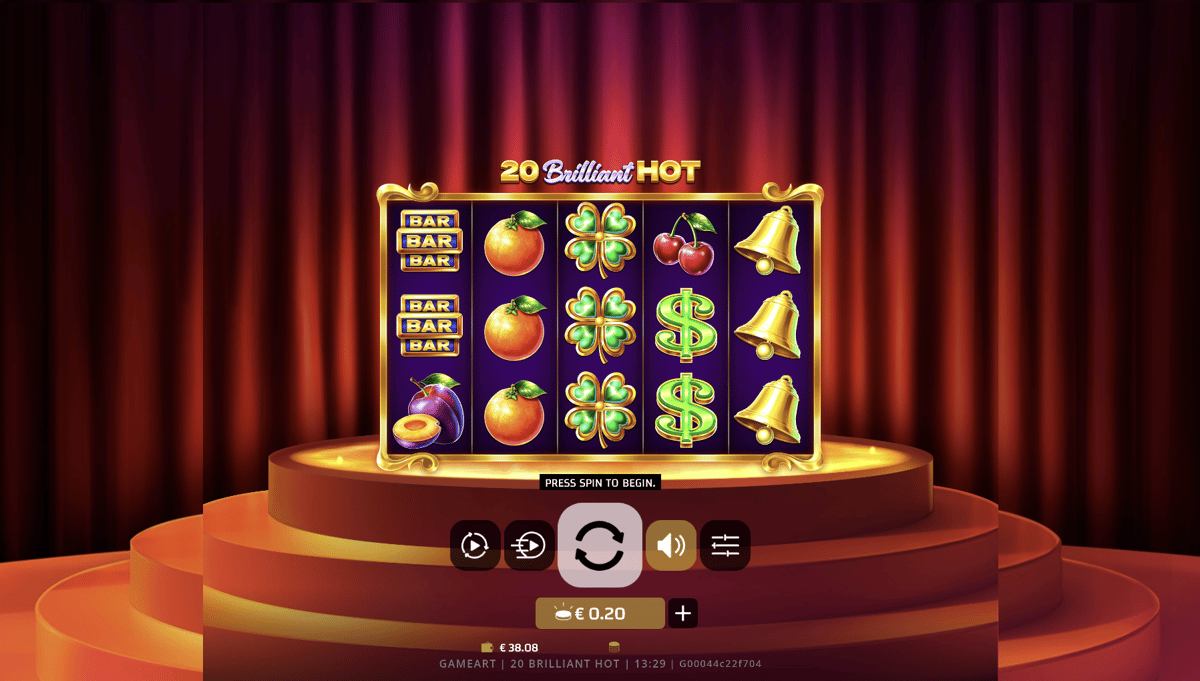
Task: Click the GAMEART provider label
Action: point(469,664)
